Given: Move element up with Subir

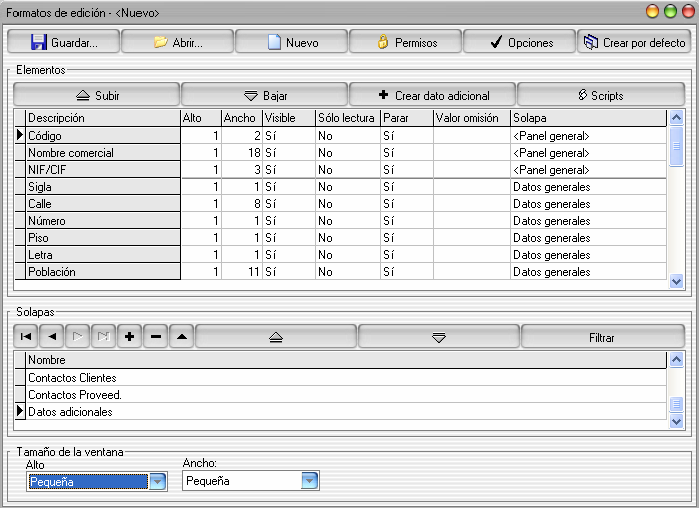Looking at the screenshot, I should pos(97,96).
